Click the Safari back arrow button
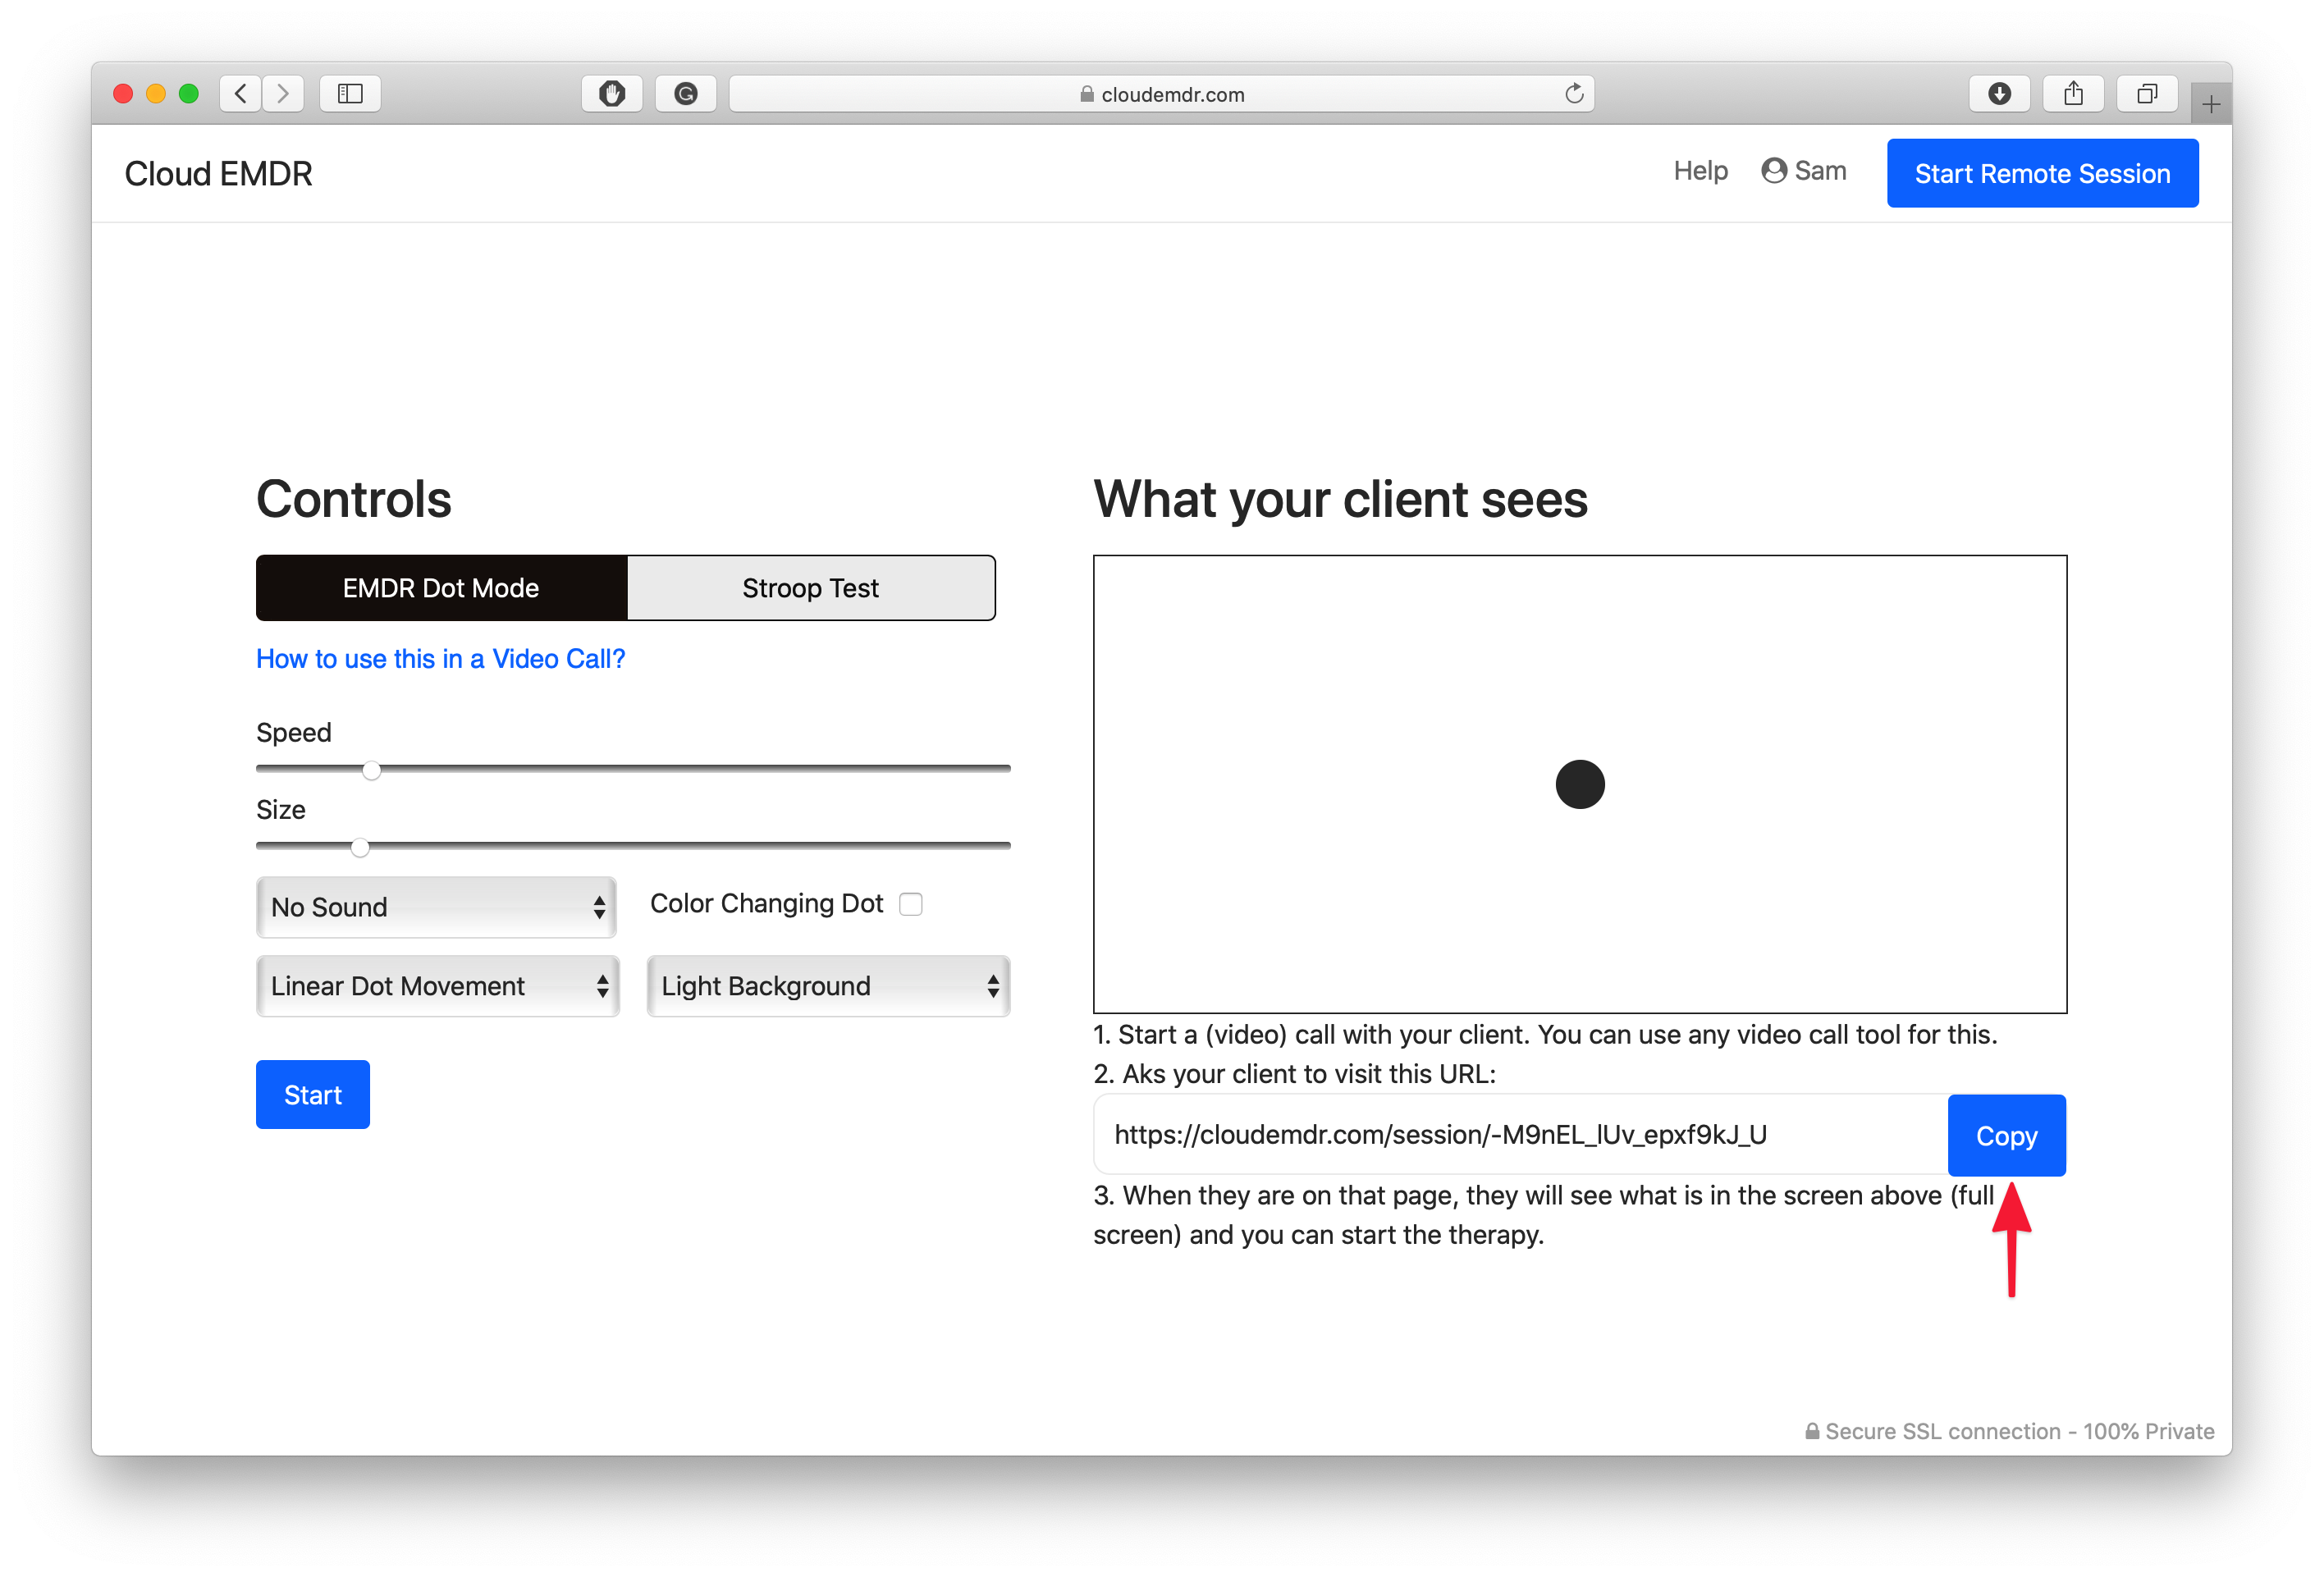The width and height of the screenshot is (2324, 1577). click(240, 94)
